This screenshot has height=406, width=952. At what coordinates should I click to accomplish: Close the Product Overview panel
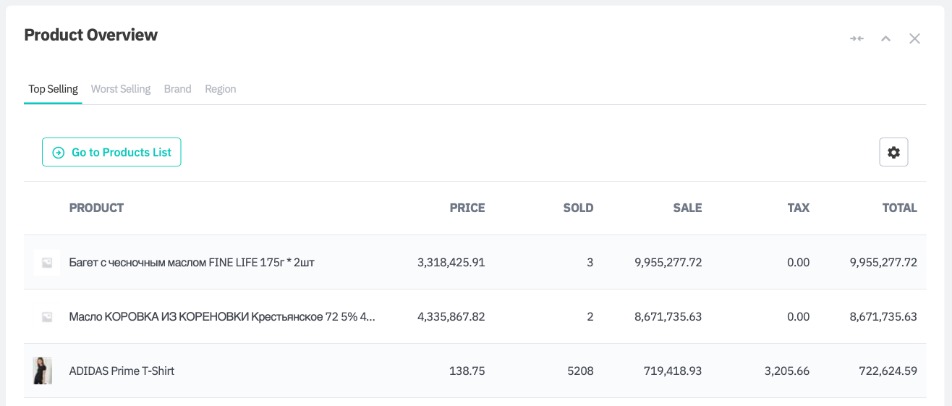click(914, 38)
